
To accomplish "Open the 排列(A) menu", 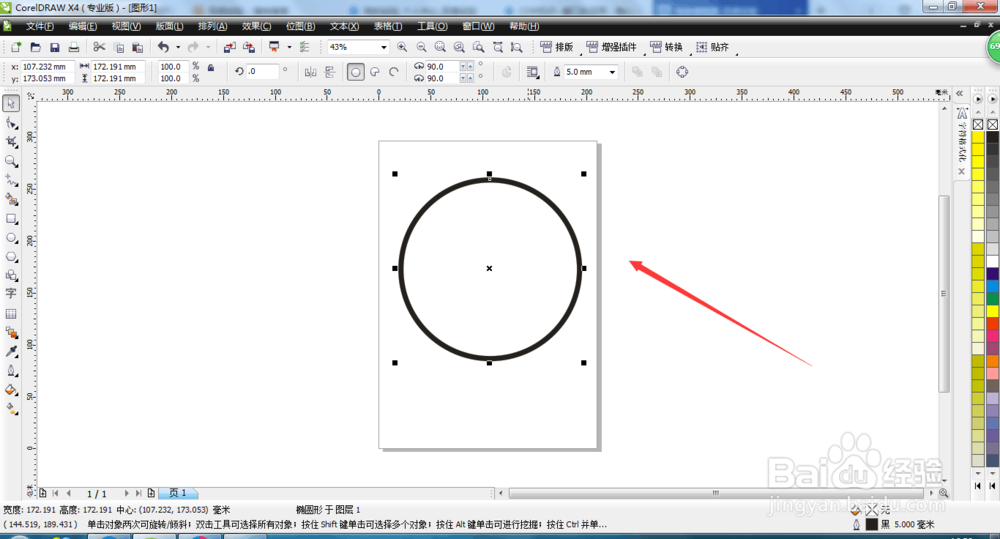I will click(x=212, y=26).
